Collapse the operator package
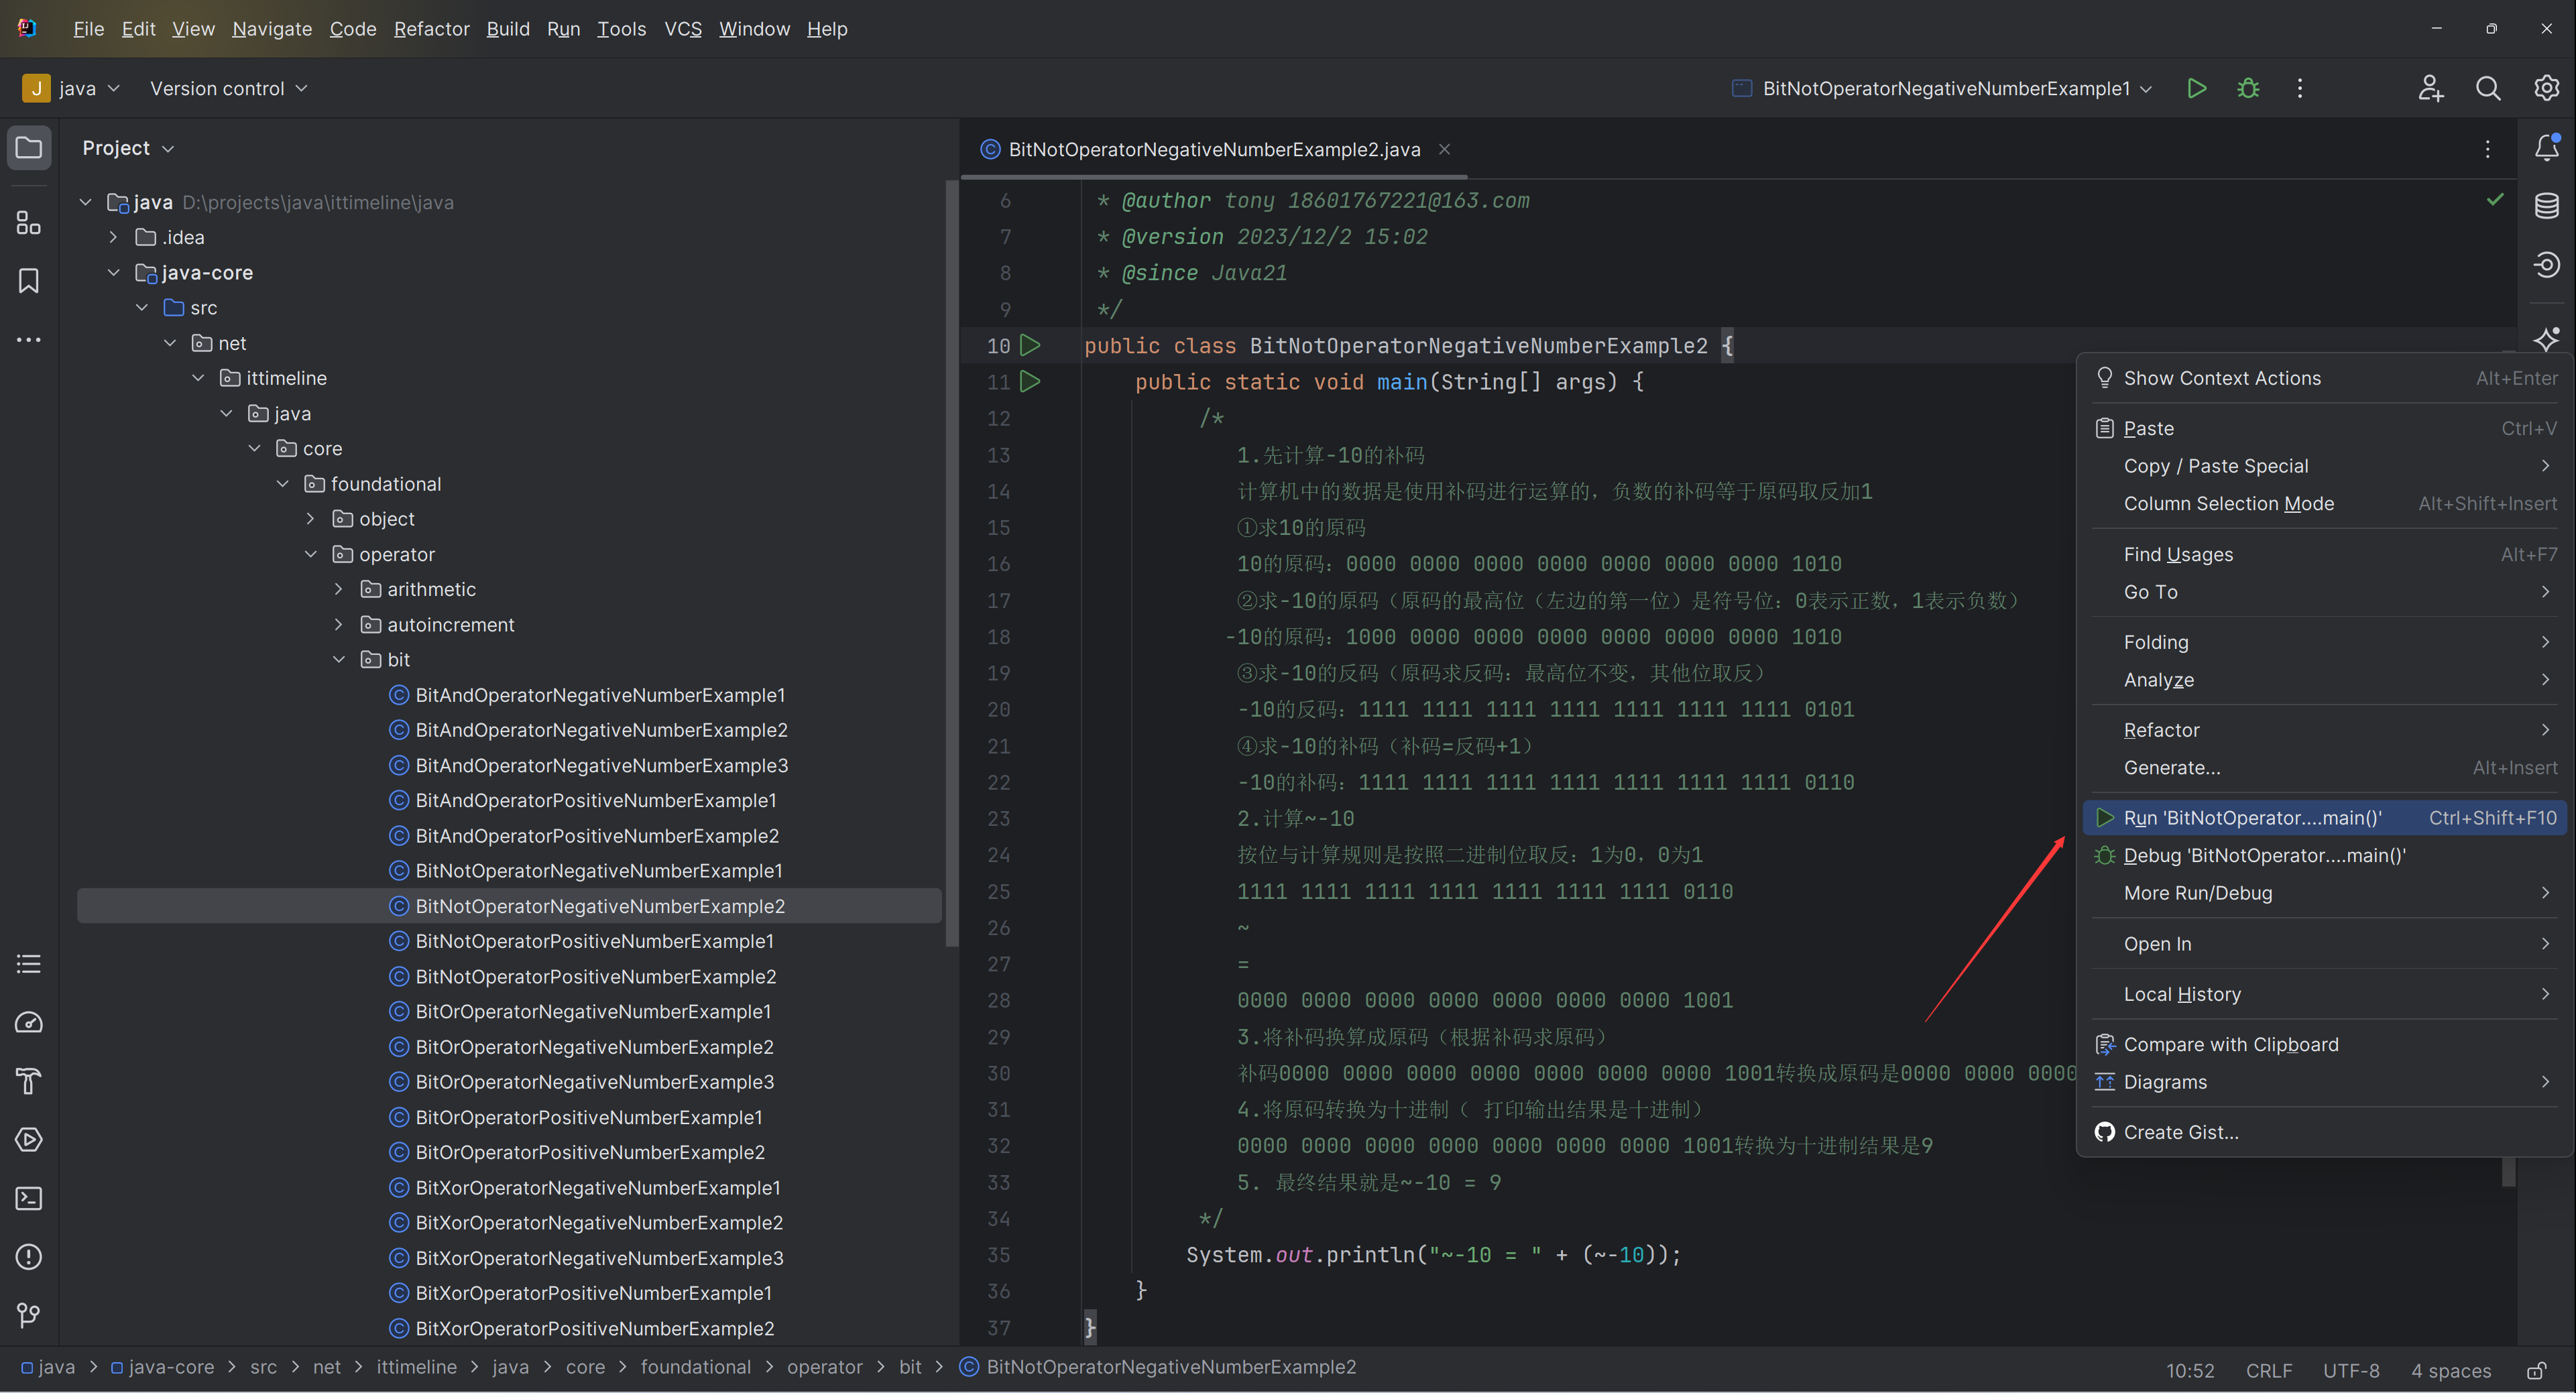This screenshot has height=1393, width=2576. click(310, 554)
